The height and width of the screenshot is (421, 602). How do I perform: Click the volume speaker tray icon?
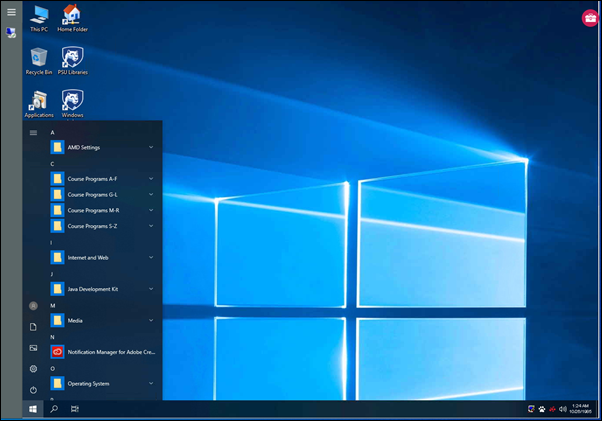pyautogui.click(x=563, y=409)
